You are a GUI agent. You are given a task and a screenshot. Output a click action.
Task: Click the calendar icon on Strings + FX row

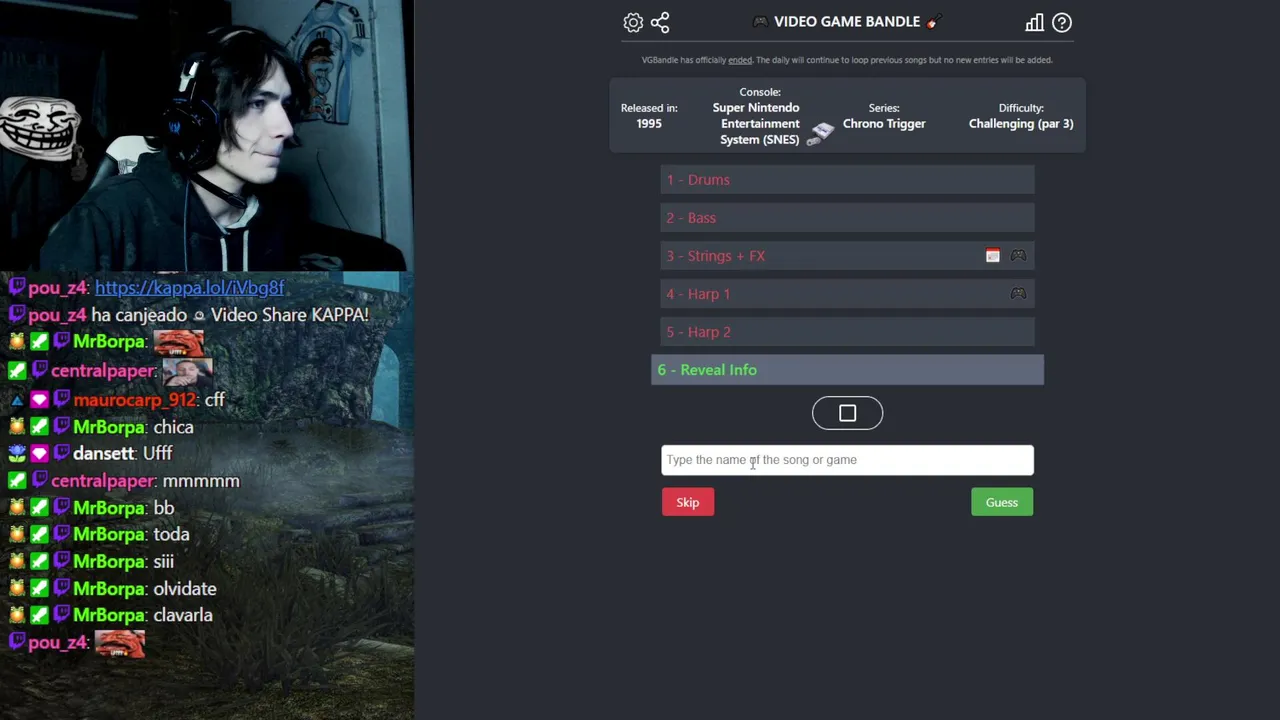point(992,256)
